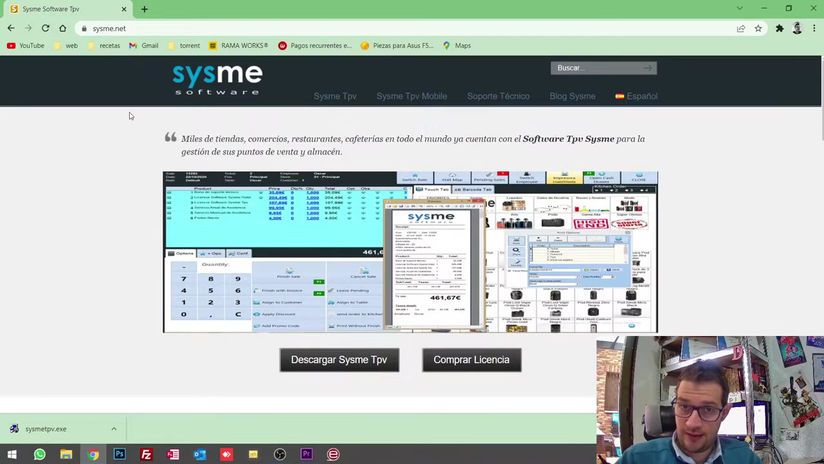824x464 pixels.
Task: Open the YouTube bookmark
Action: [x=26, y=46]
